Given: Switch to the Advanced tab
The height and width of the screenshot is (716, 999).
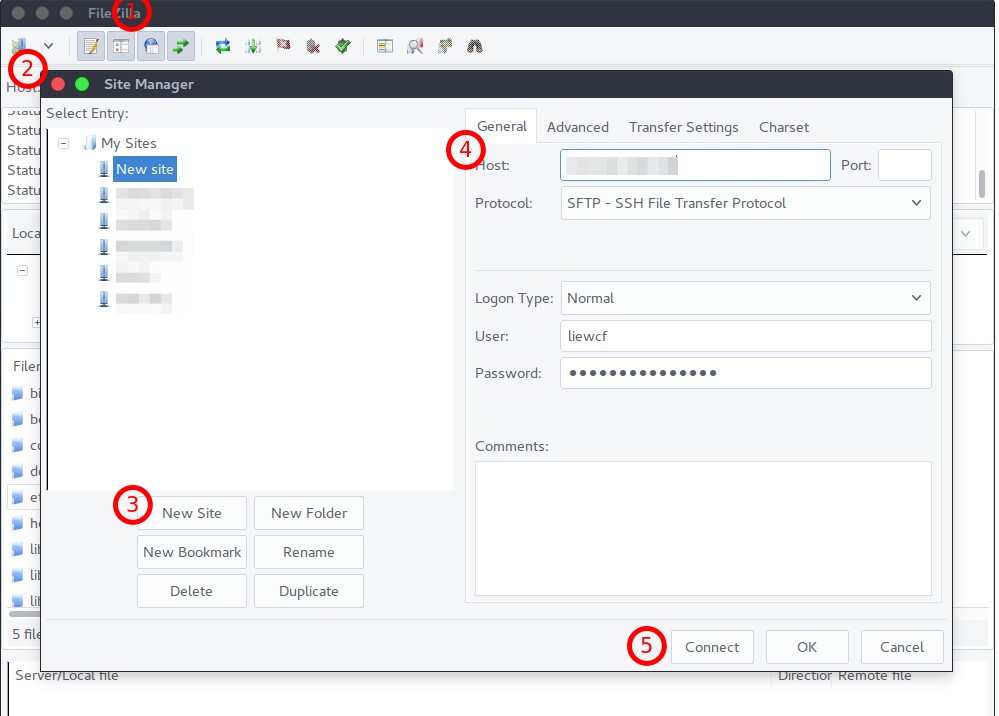Looking at the screenshot, I should [578, 127].
